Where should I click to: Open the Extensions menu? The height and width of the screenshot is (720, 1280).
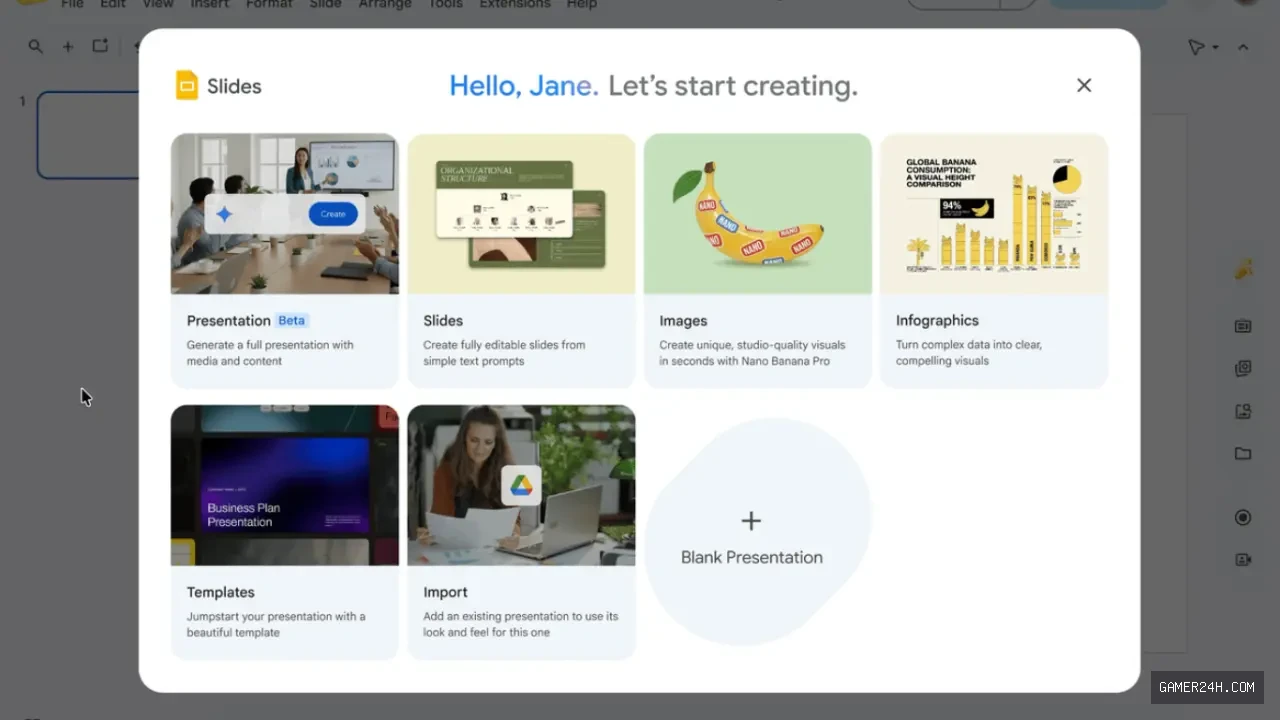tap(514, 4)
